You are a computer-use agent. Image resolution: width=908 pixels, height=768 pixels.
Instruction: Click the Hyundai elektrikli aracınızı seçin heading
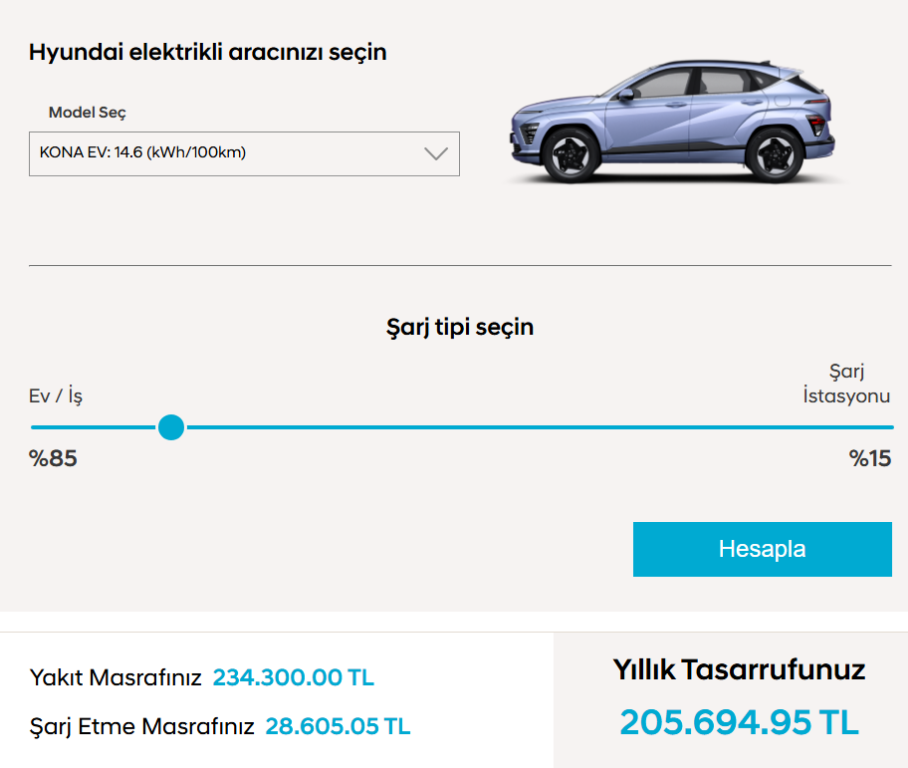click(208, 52)
